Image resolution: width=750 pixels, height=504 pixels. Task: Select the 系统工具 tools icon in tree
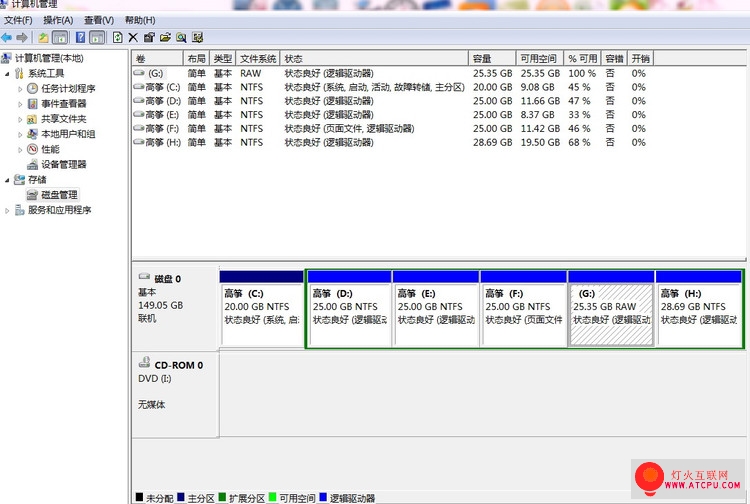click(x=19, y=73)
